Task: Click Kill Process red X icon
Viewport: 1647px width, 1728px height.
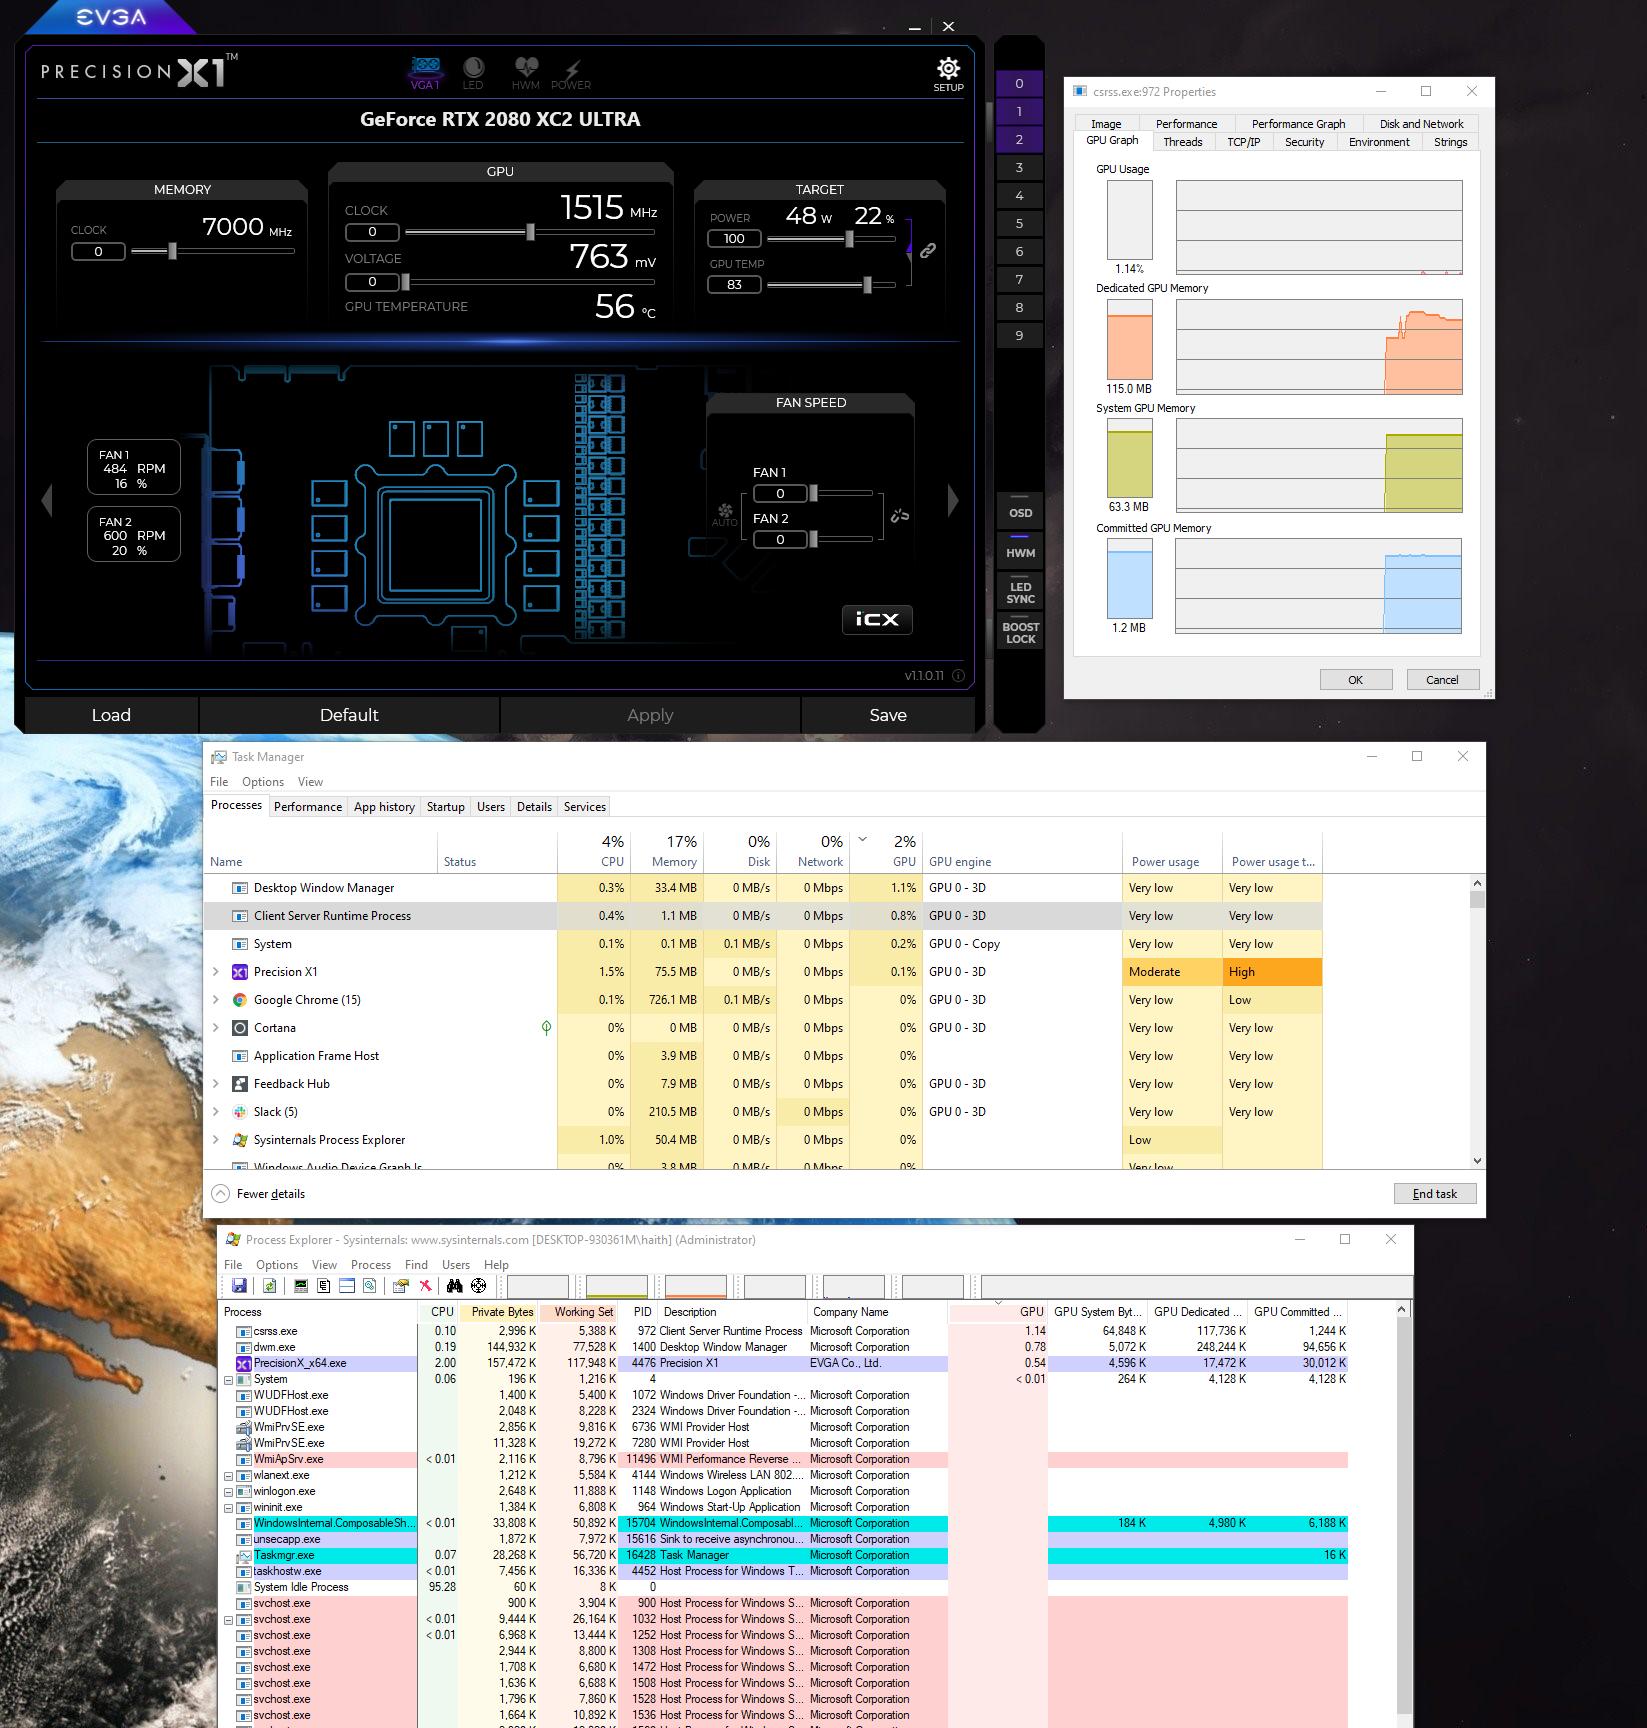Action: (425, 1286)
